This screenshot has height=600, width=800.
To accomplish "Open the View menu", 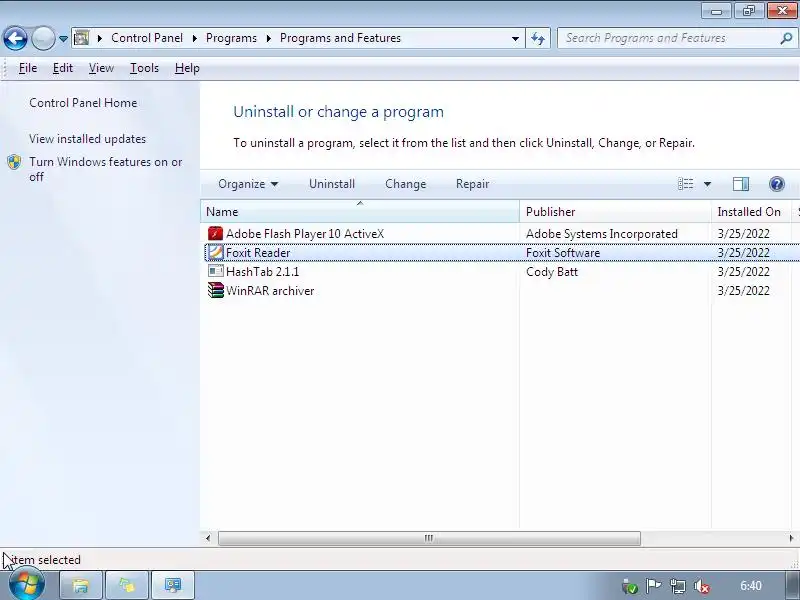I will coord(101,68).
